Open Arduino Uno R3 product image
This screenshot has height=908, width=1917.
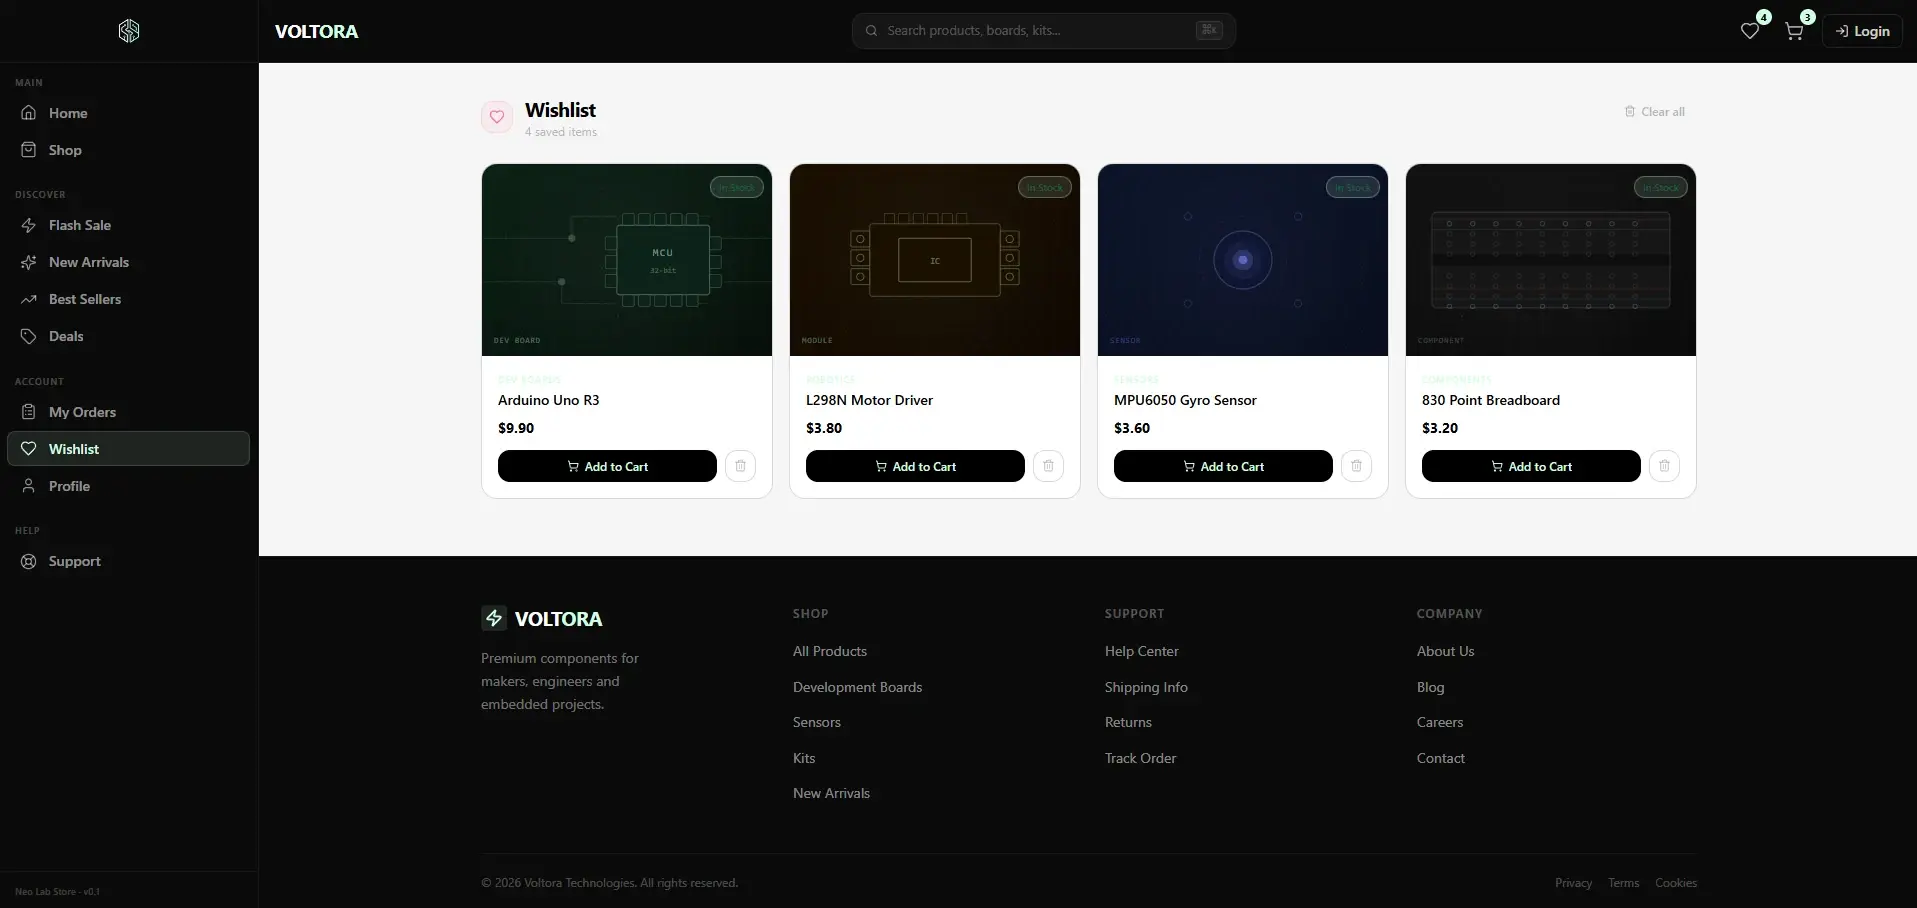[x=627, y=260]
